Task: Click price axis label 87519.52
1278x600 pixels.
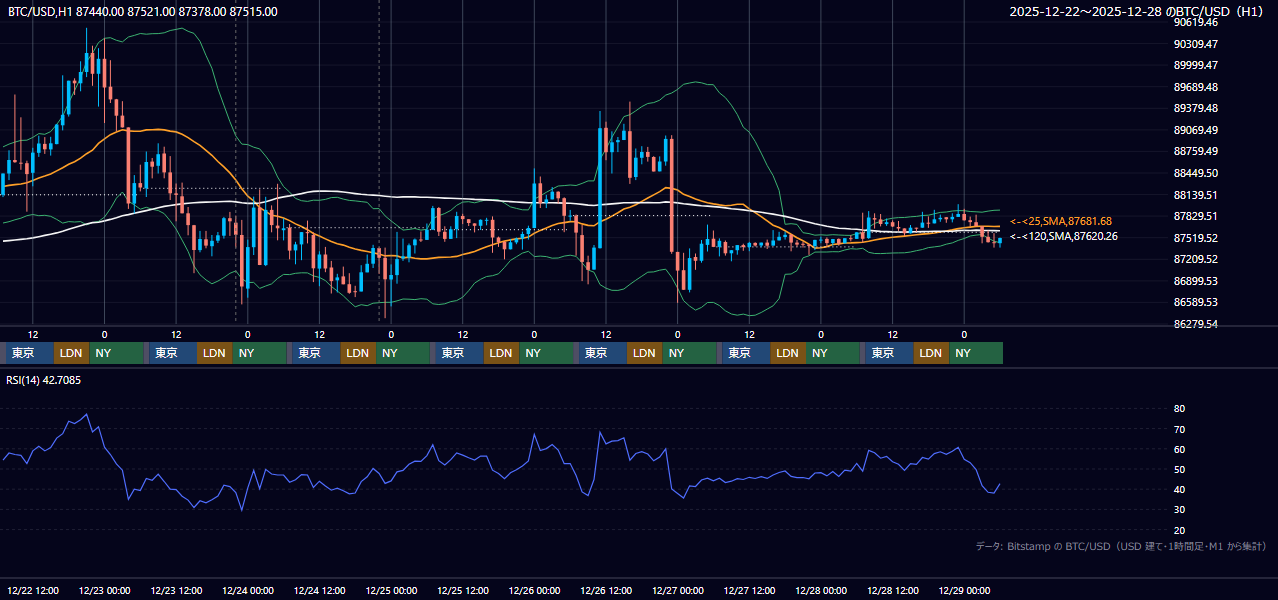Action: tap(1196, 238)
